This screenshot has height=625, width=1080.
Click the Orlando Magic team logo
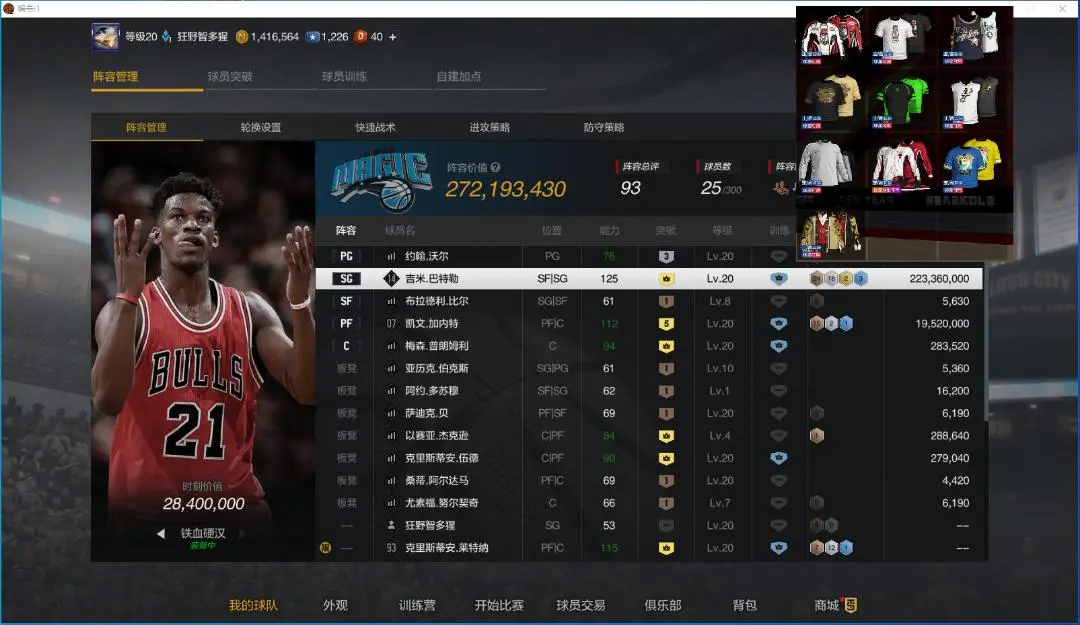[x=381, y=180]
